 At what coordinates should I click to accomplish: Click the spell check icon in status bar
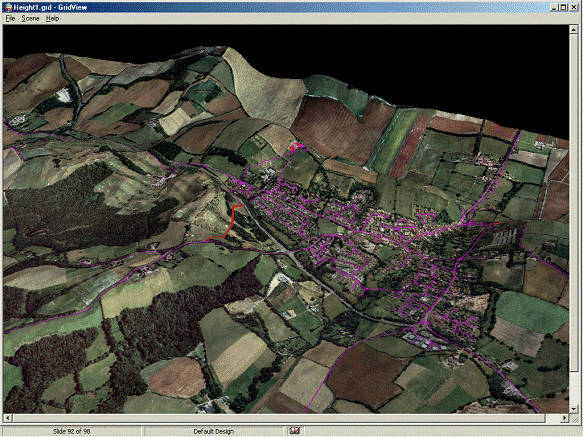click(x=295, y=430)
